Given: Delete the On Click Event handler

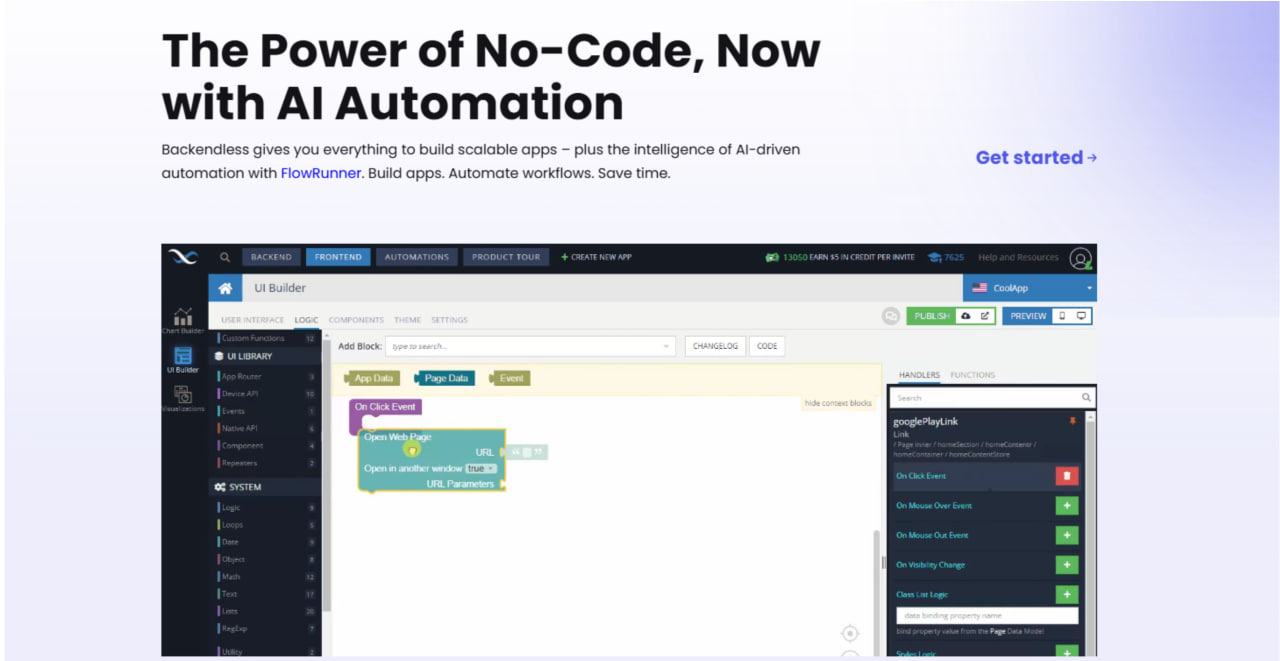Looking at the screenshot, I should coord(1067,476).
